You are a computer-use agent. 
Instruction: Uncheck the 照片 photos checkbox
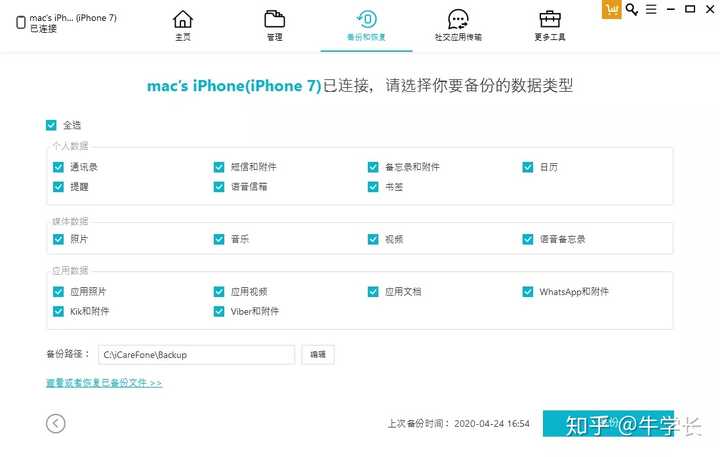58,239
